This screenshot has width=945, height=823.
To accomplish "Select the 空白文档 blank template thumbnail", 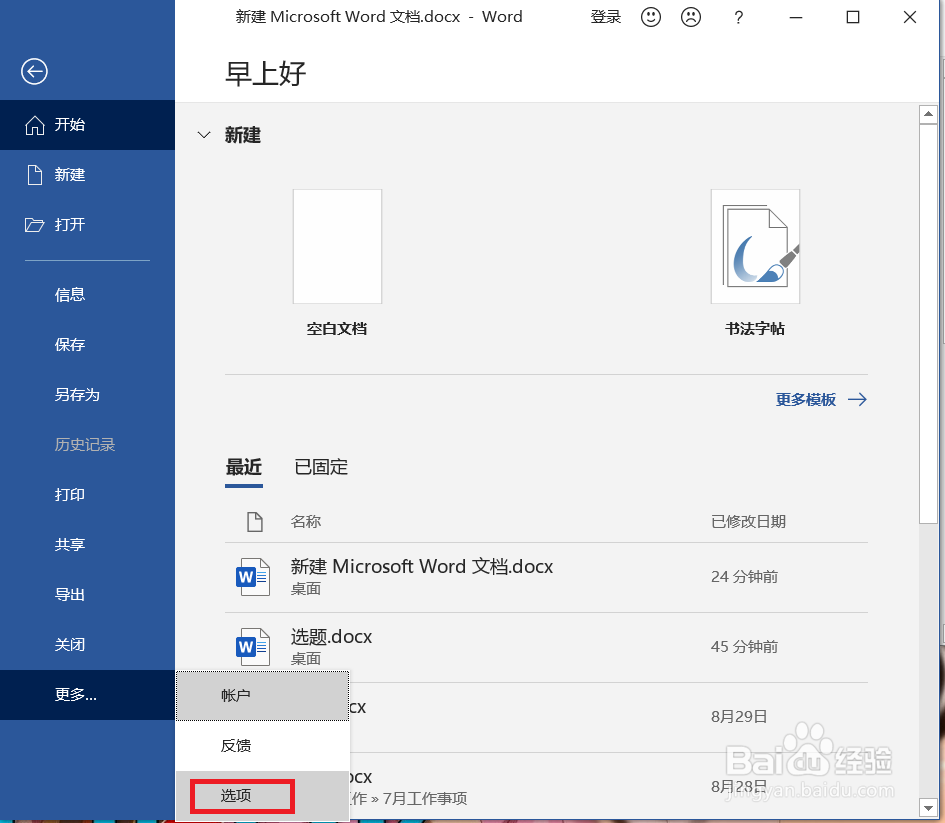I will click(338, 246).
